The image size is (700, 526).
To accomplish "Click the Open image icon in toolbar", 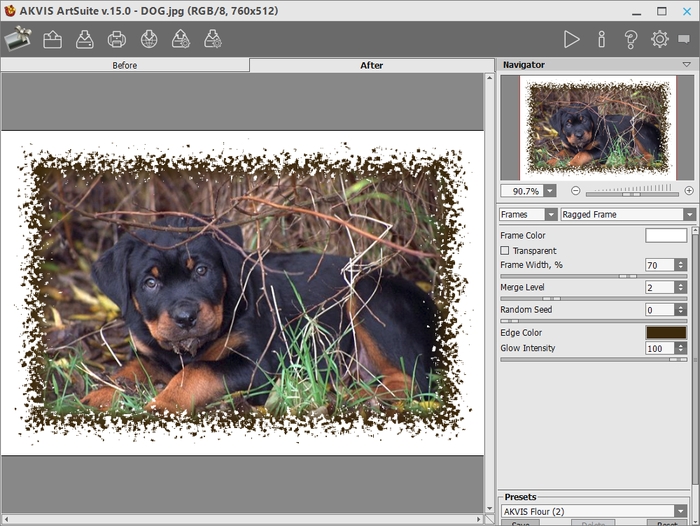I will click(x=52, y=40).
